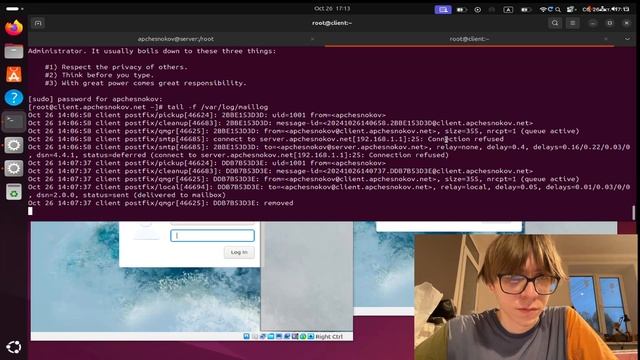Click the magnifier icon in the top bar tray
The width and height of the screenshot is (640, 360).
(558, 9)
